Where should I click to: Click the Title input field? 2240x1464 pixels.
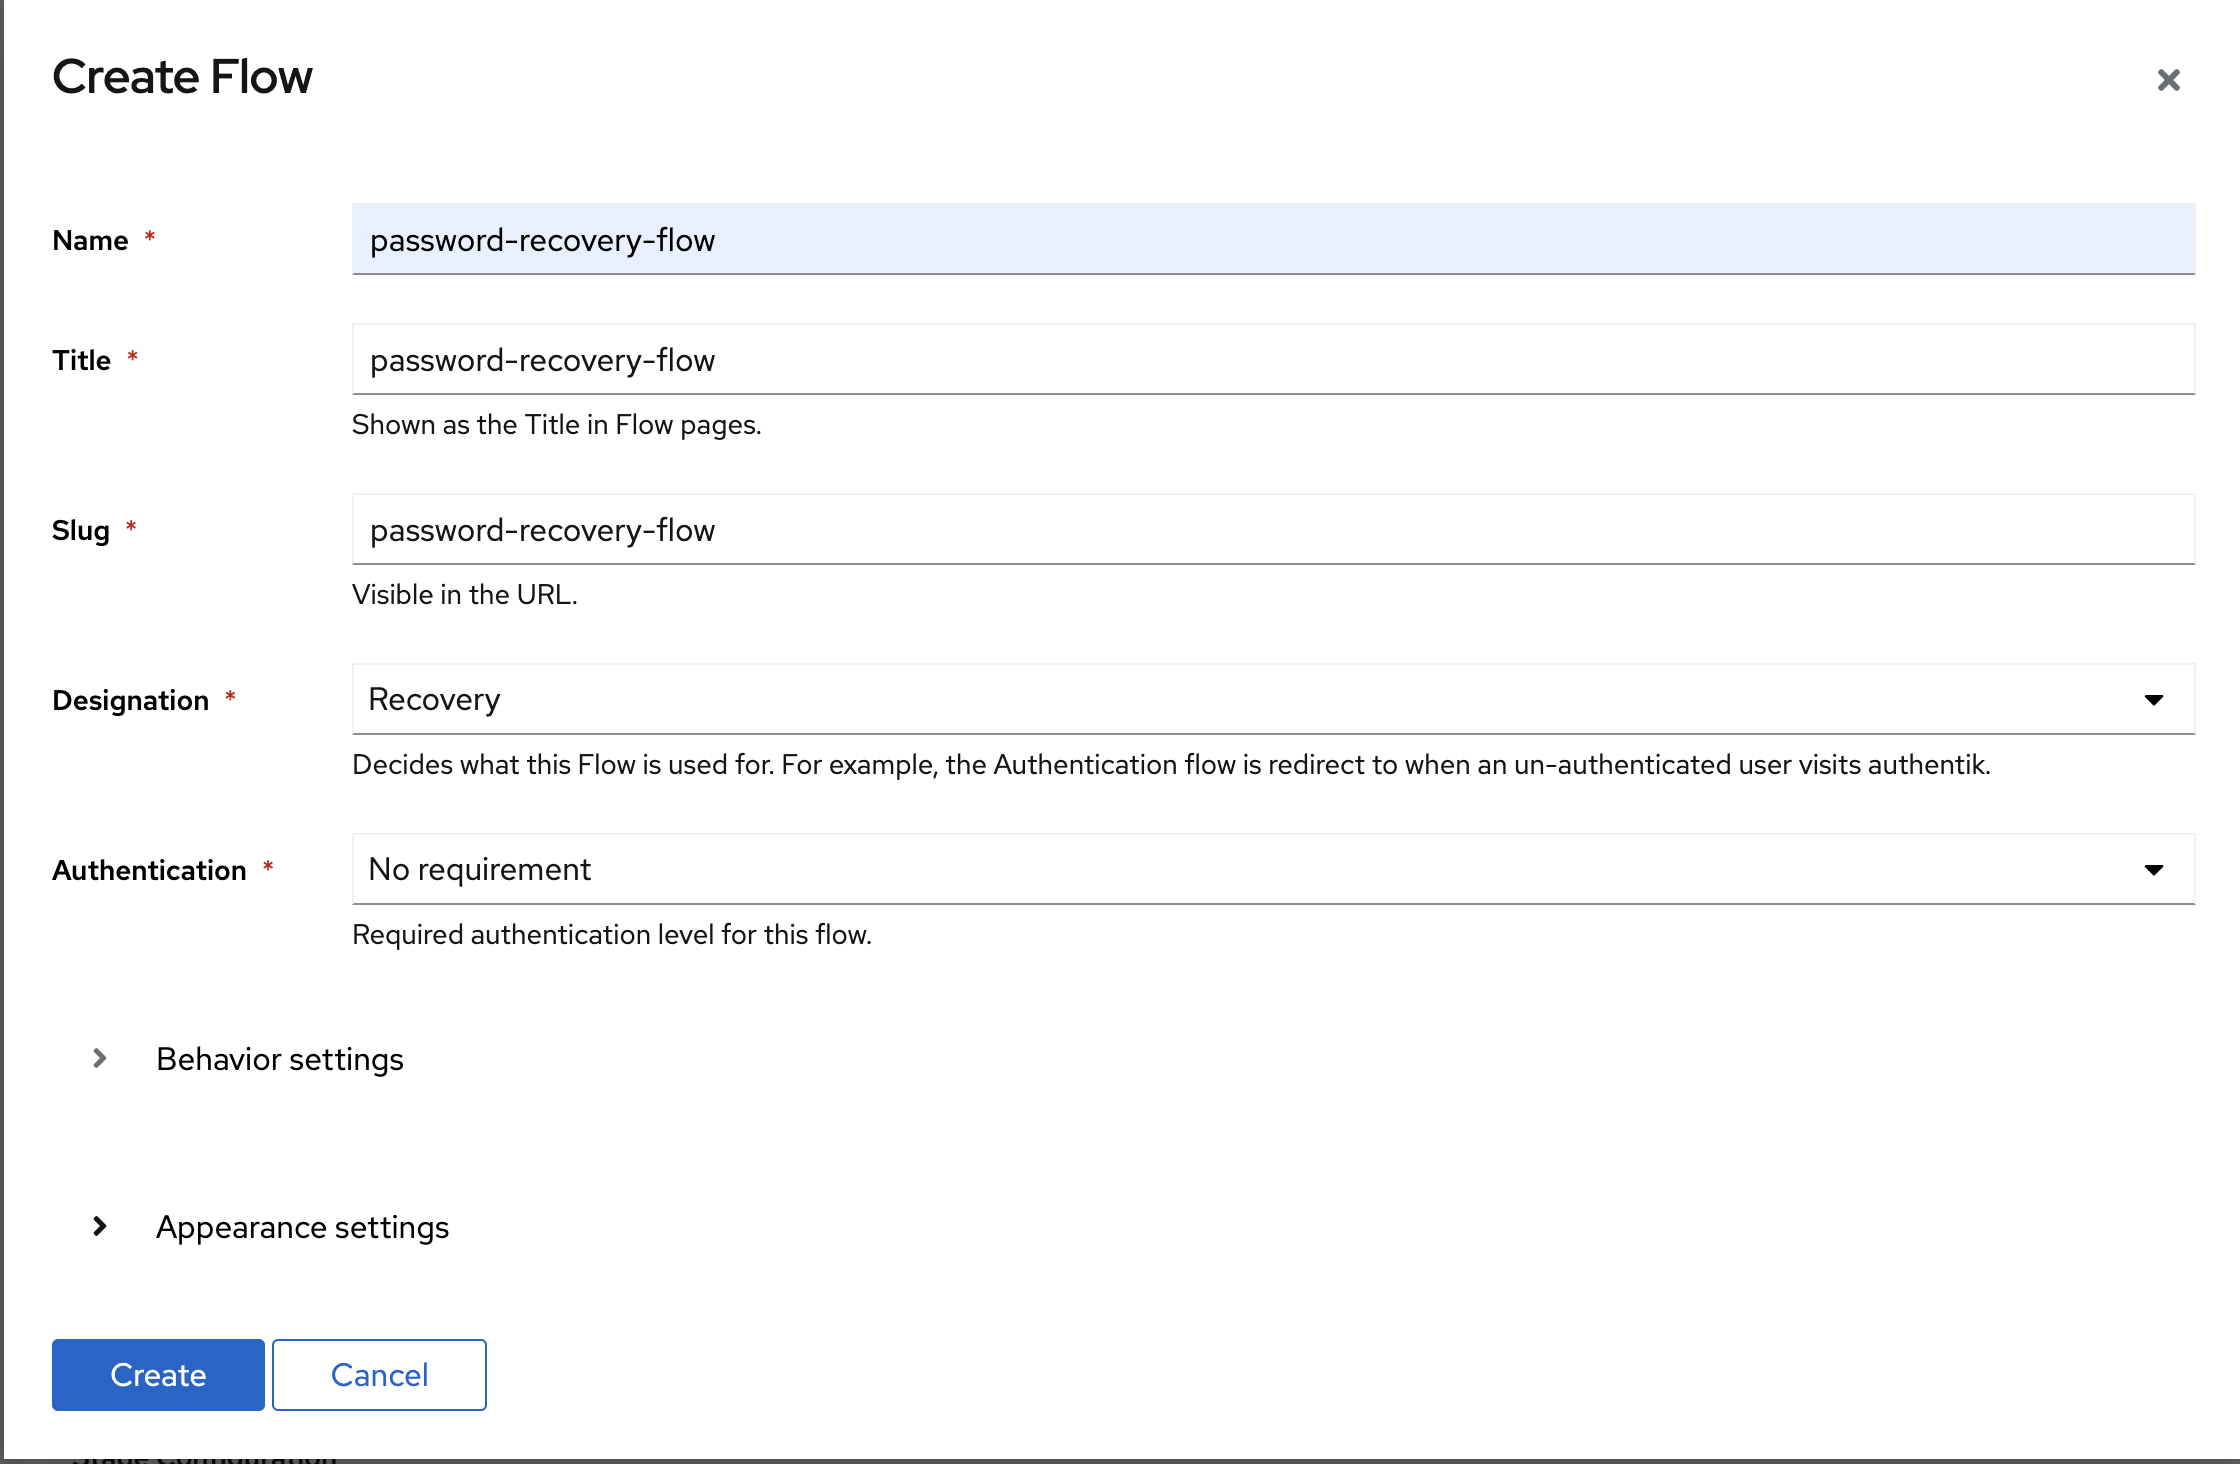click(x=1272, y=360)
